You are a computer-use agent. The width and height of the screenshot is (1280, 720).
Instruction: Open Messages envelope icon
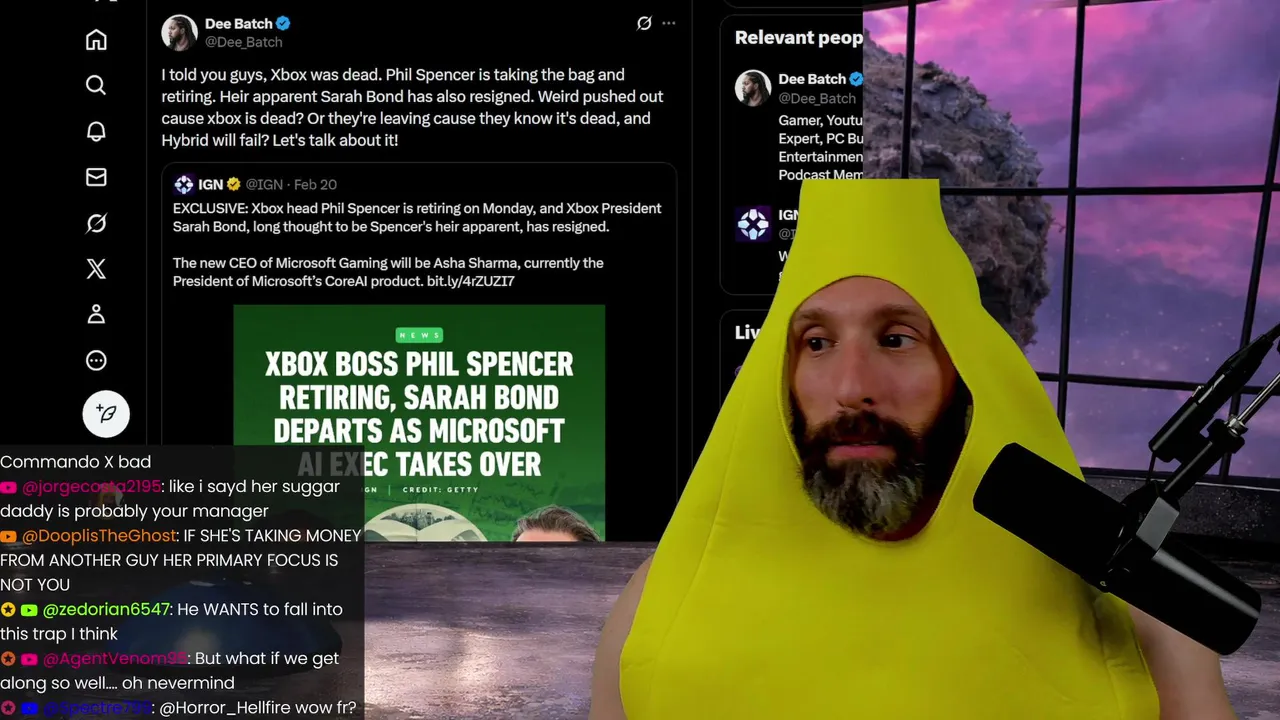click(x=96, y=177)
